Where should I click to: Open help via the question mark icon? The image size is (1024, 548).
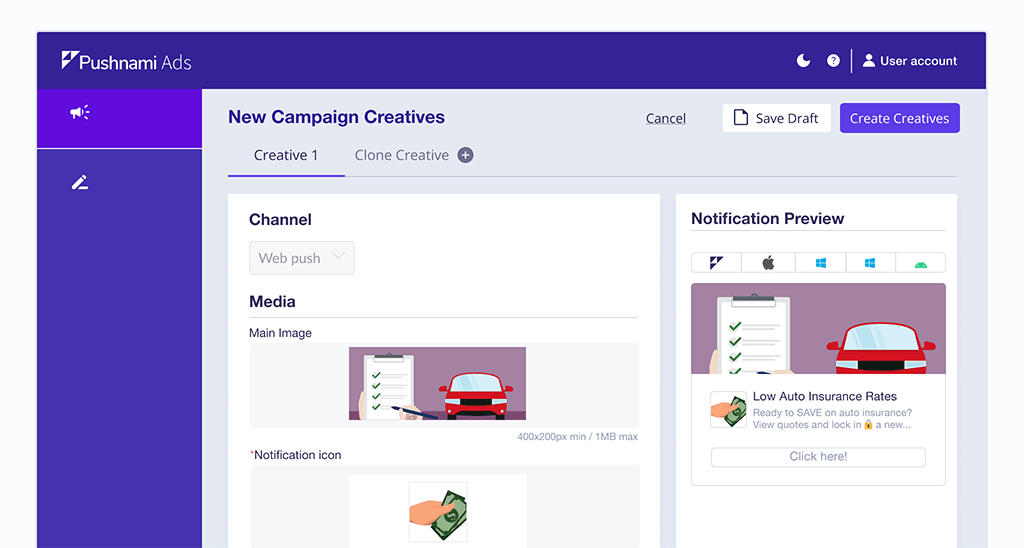pos(833,61)
